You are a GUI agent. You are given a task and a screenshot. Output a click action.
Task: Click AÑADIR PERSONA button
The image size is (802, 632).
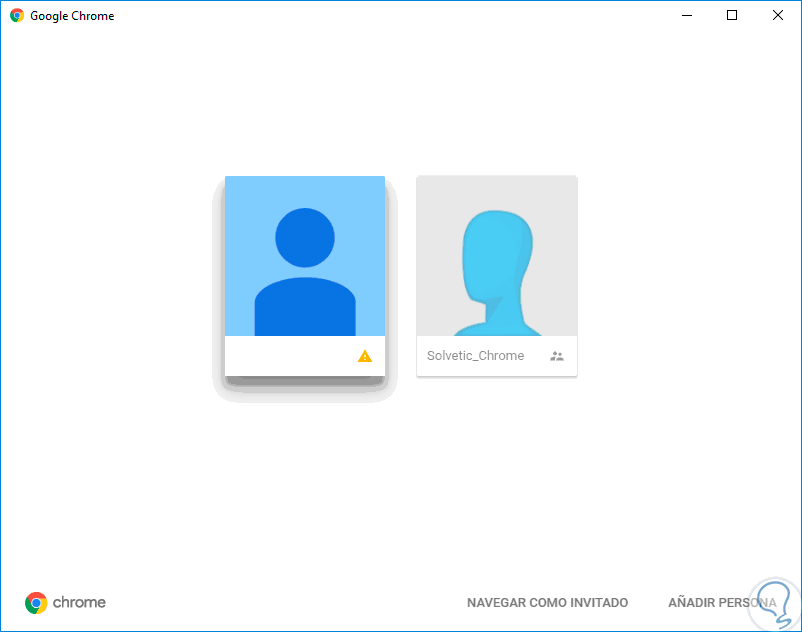(x=722, y=603)
